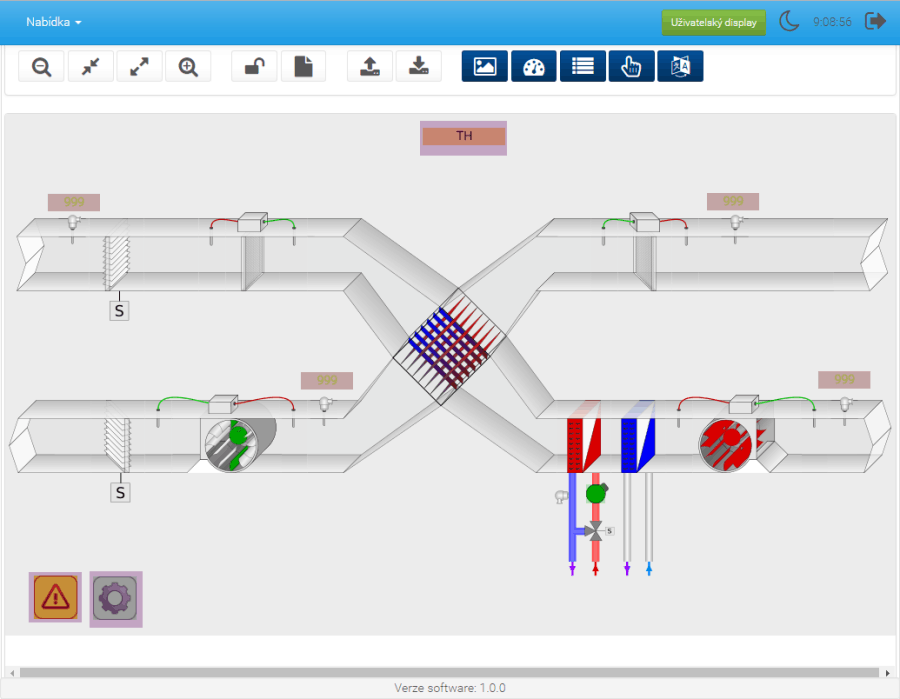Click the TH label box

pyautogui.click(x=464, y=137)
